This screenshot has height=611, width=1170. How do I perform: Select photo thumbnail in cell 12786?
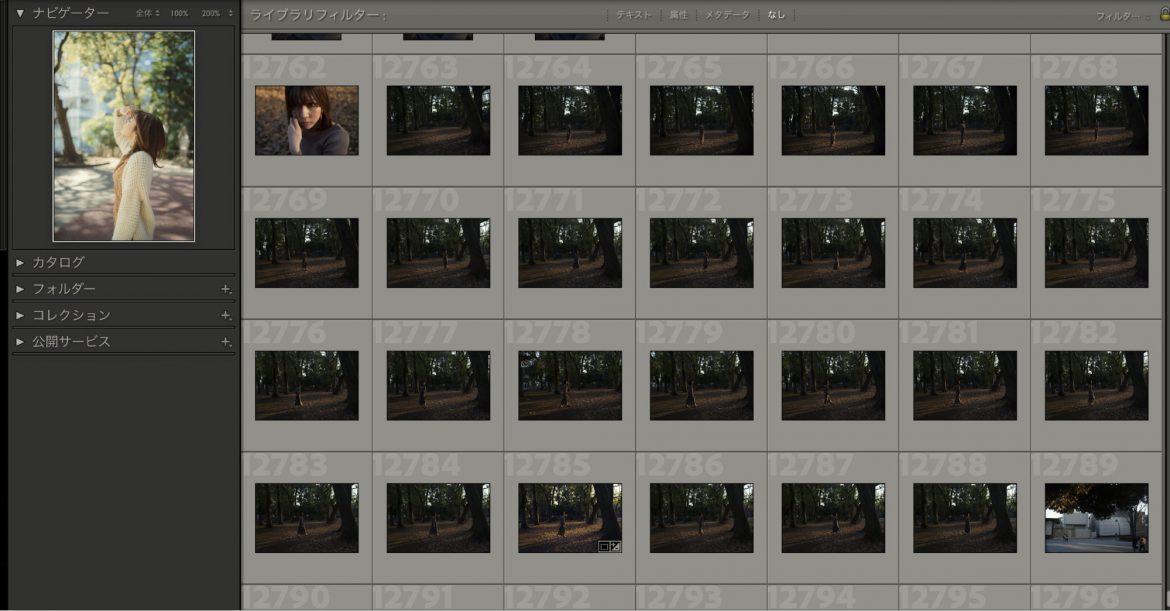coord(701,518)
